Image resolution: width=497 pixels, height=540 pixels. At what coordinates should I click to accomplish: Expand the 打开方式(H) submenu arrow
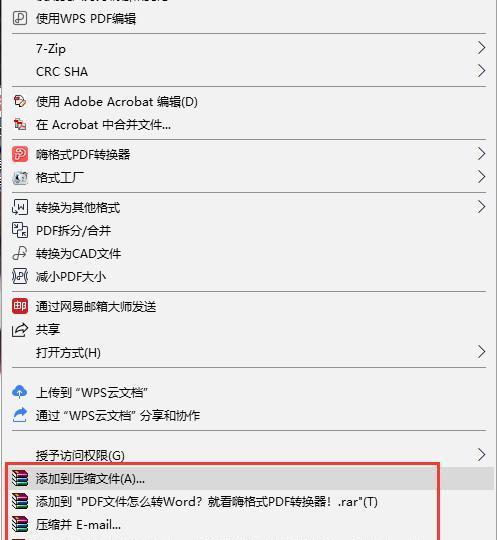pyautogui.click(x=481, y=352)
